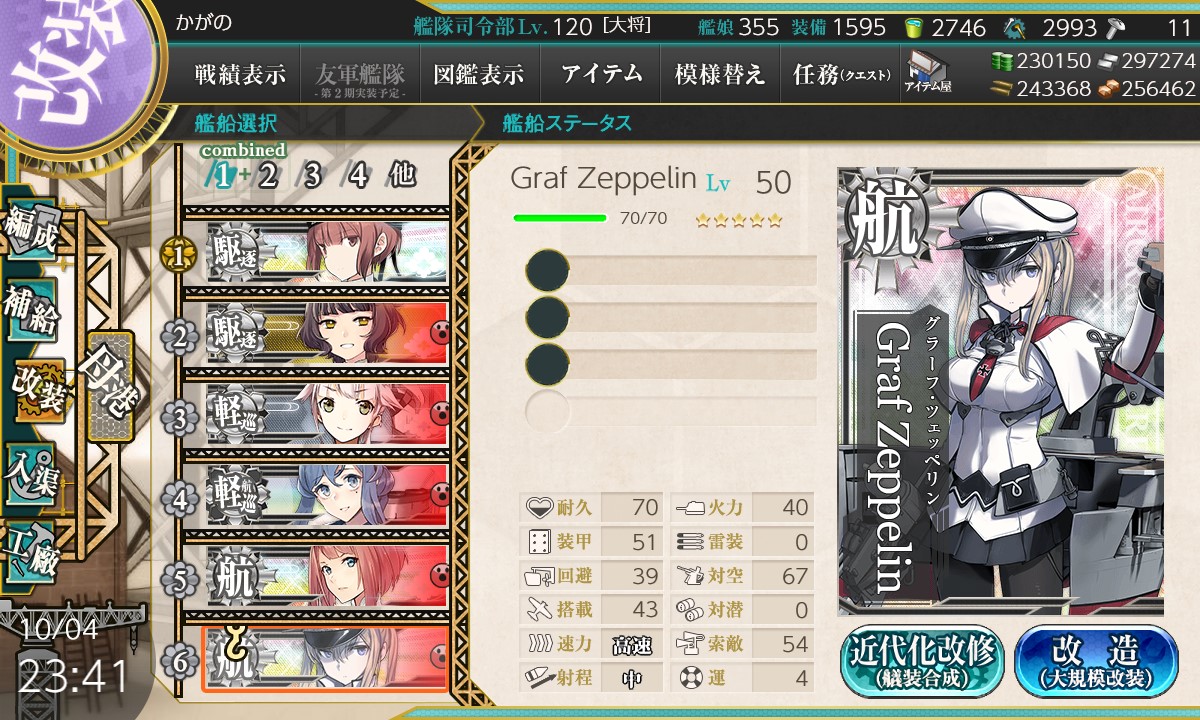The height and width of the screenshot is (720, 1200).
Task: Open 戦績表示 records menu
Action: 240,74
